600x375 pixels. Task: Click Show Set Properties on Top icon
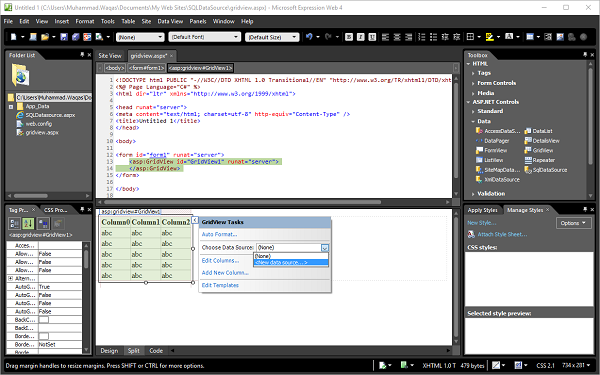43,223
